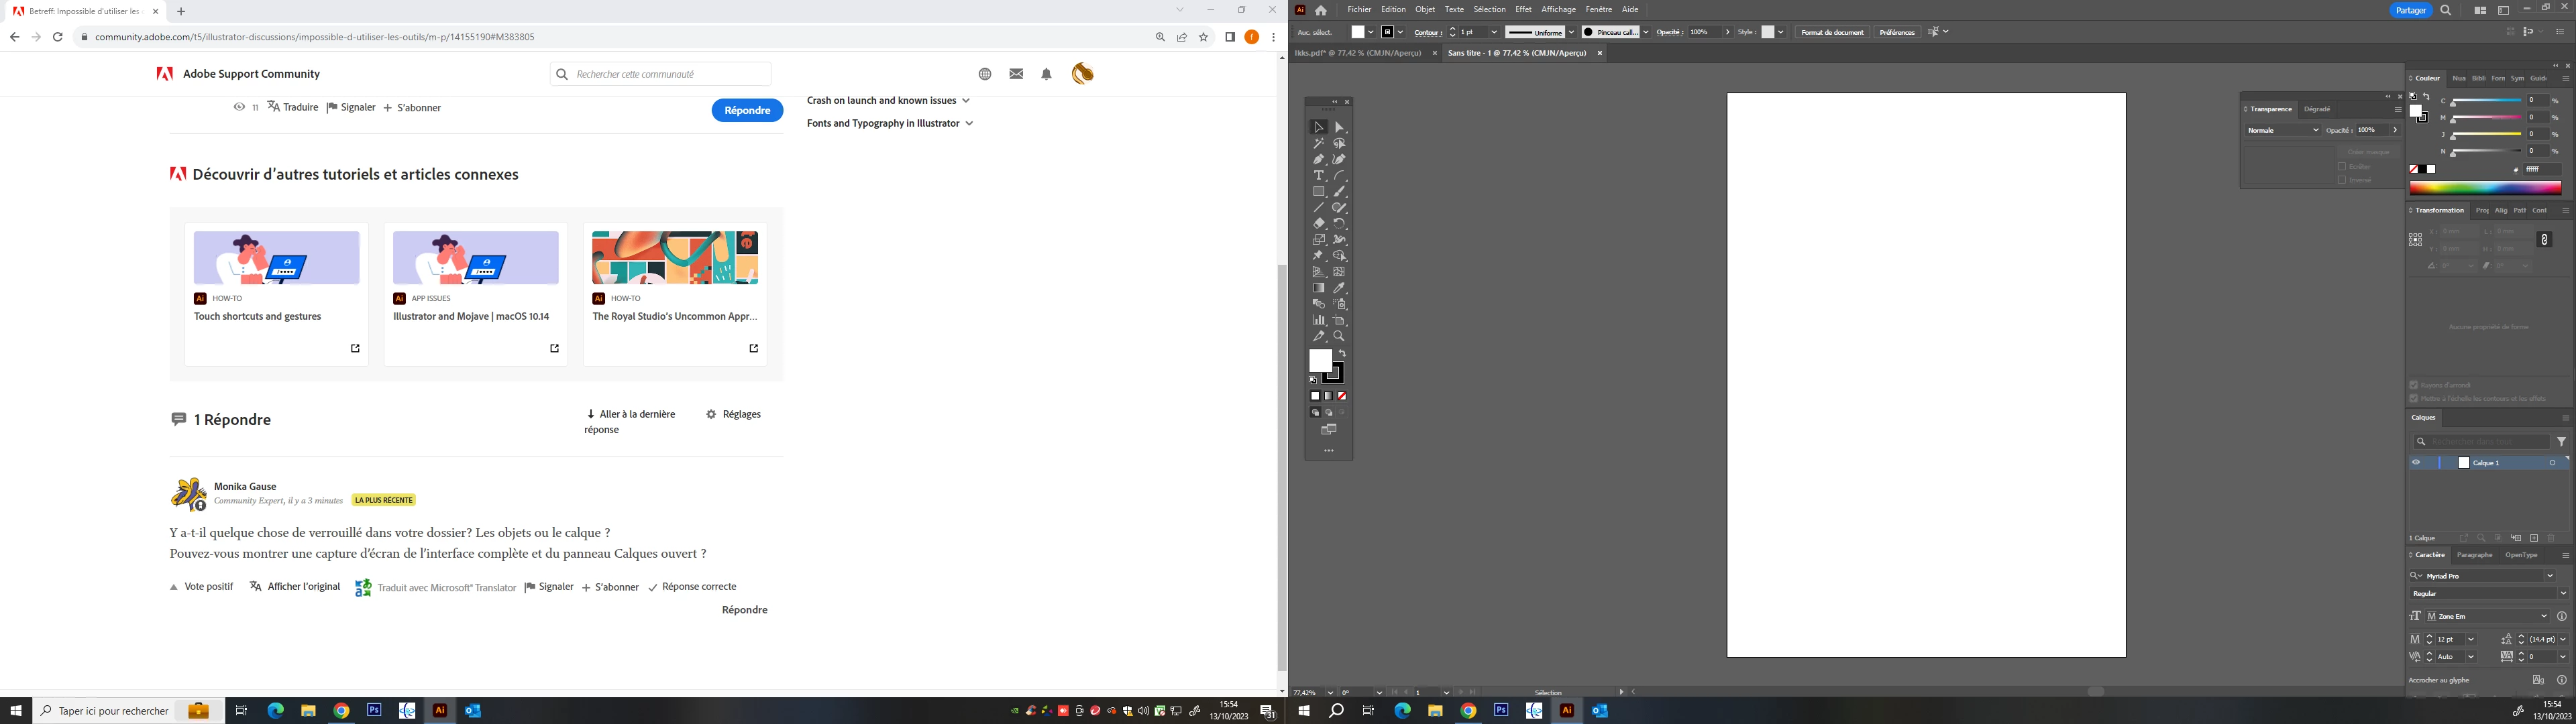Select the Eyedropper tool

[x=1340, y=288]
